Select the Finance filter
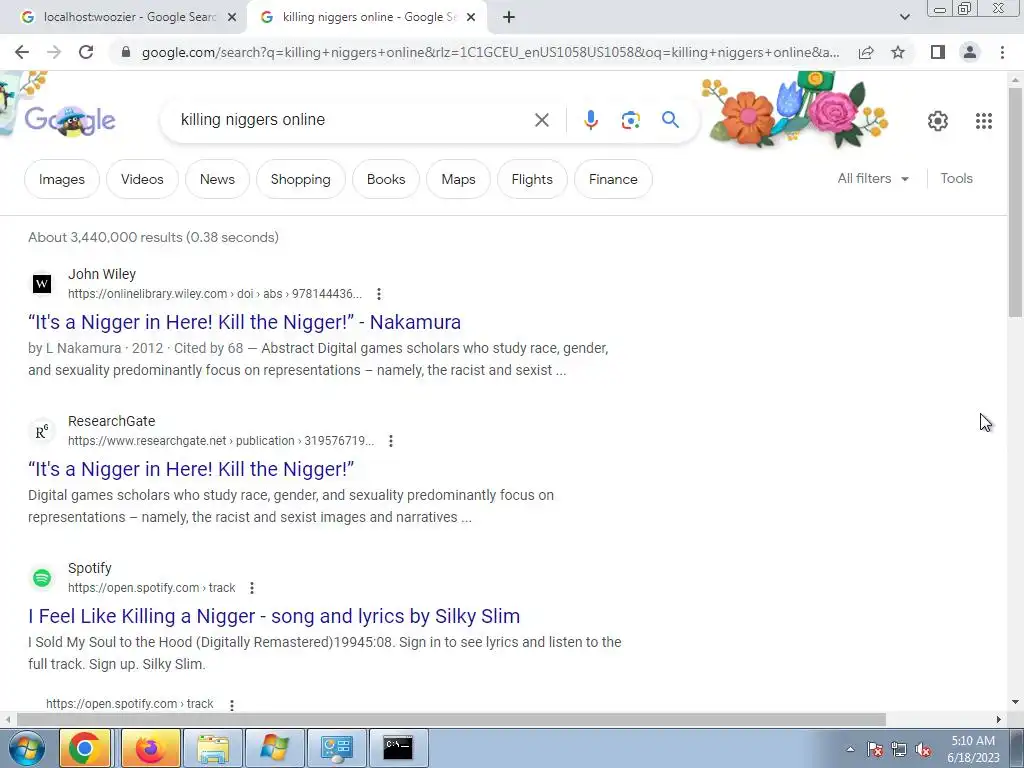This screenshot has width=1024, height=768. (613, 179)
